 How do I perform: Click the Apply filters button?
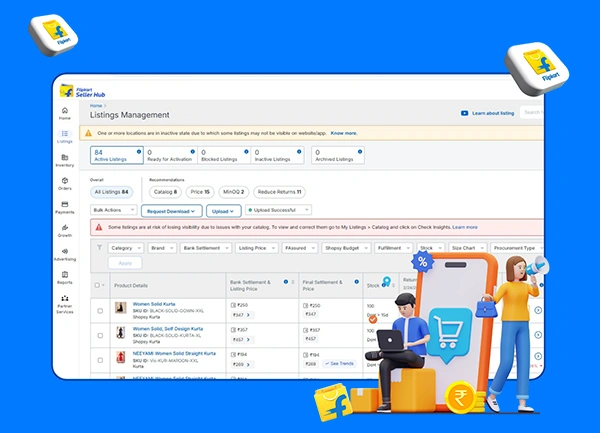click(125, 263)
